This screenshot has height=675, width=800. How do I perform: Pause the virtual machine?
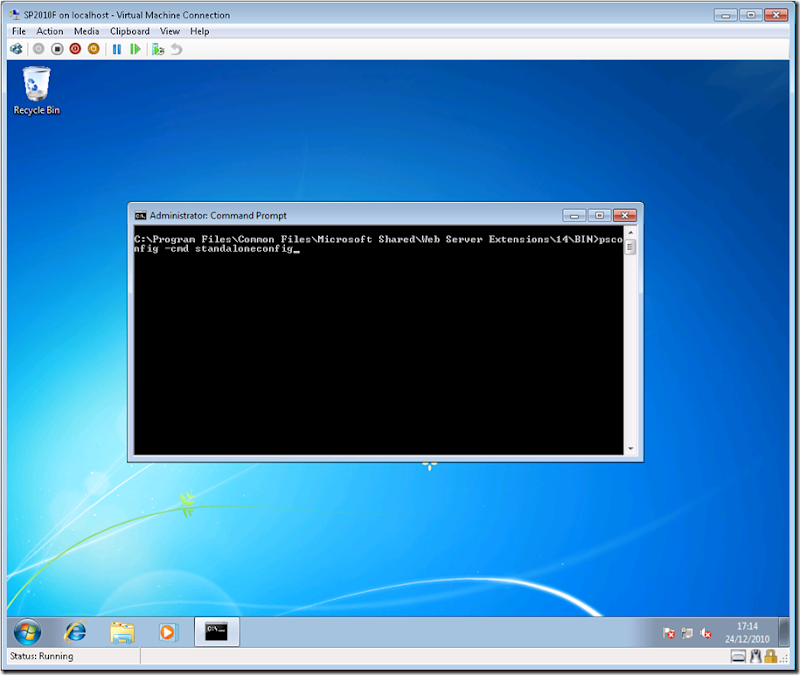pyautogui.click(x=115, y=49)
